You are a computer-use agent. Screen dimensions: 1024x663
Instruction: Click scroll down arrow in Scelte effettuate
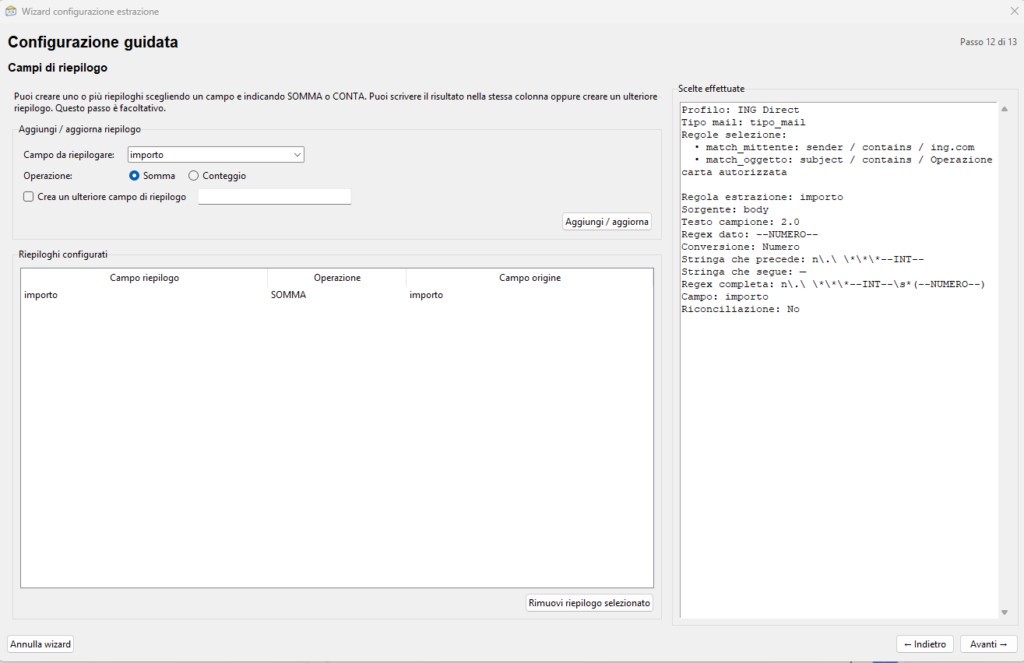click(1004, 612)
